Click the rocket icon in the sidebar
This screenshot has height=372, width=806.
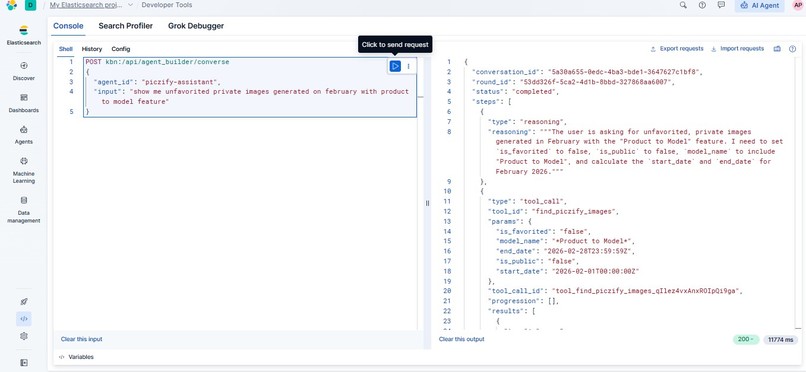[24, 302]
